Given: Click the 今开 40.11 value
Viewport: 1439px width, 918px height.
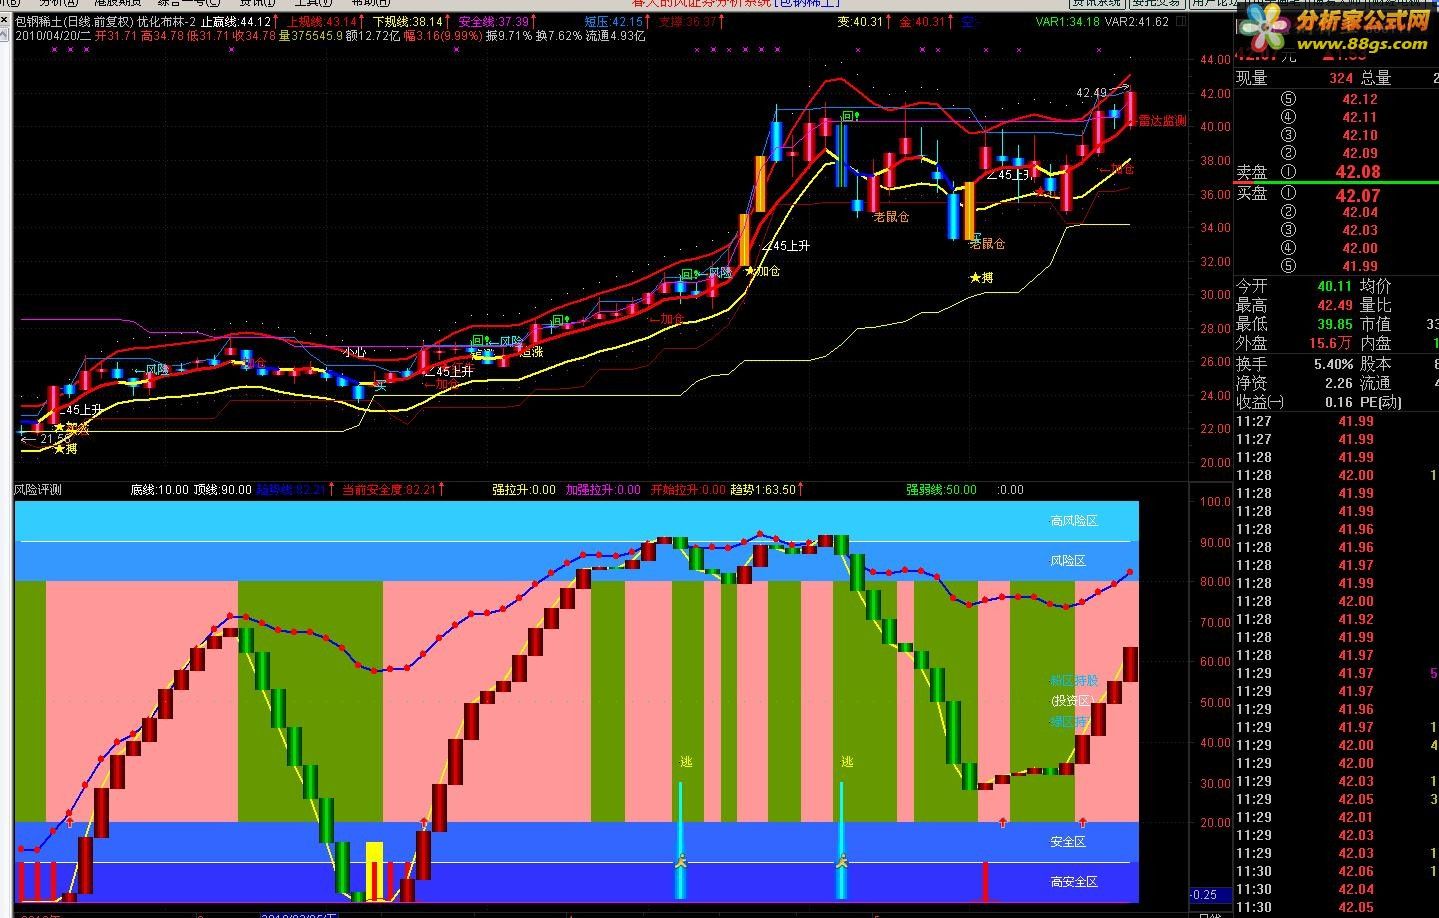Looking at the screenshot, I should [1335, 286].
